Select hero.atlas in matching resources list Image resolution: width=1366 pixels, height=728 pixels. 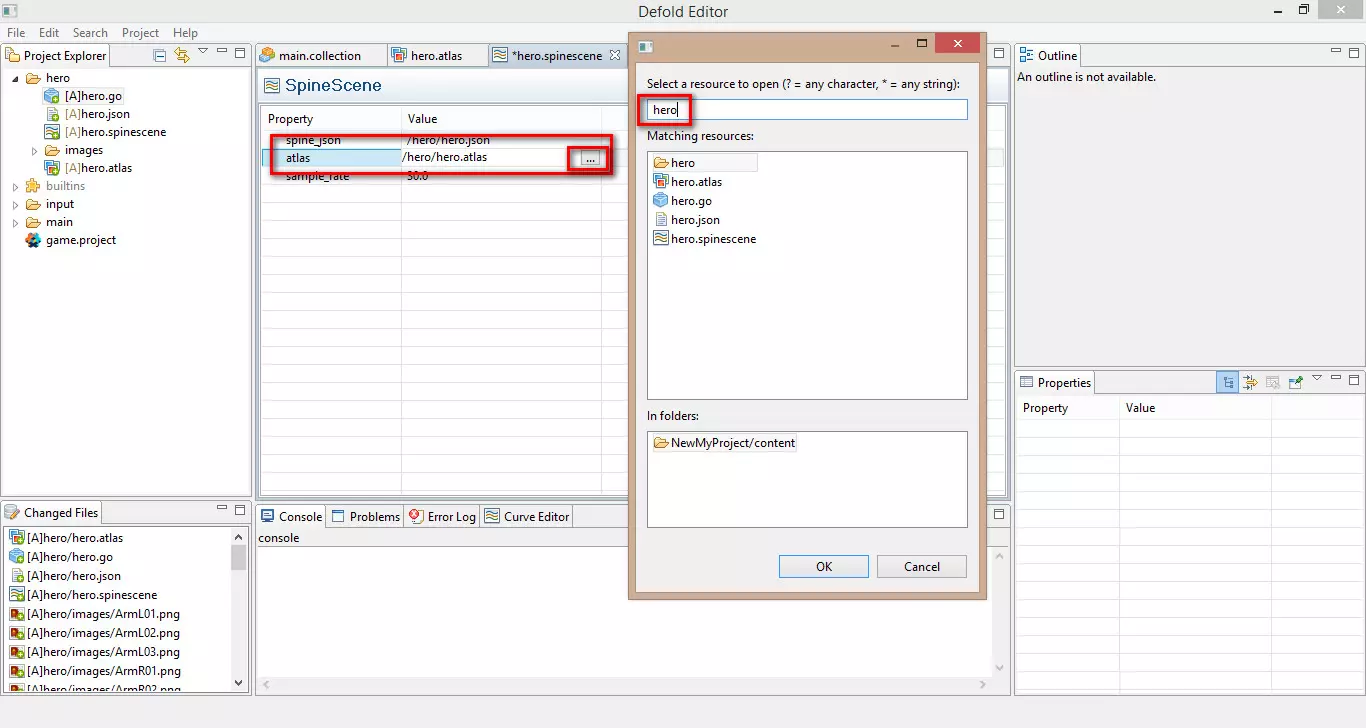click(x=696, y=182)
